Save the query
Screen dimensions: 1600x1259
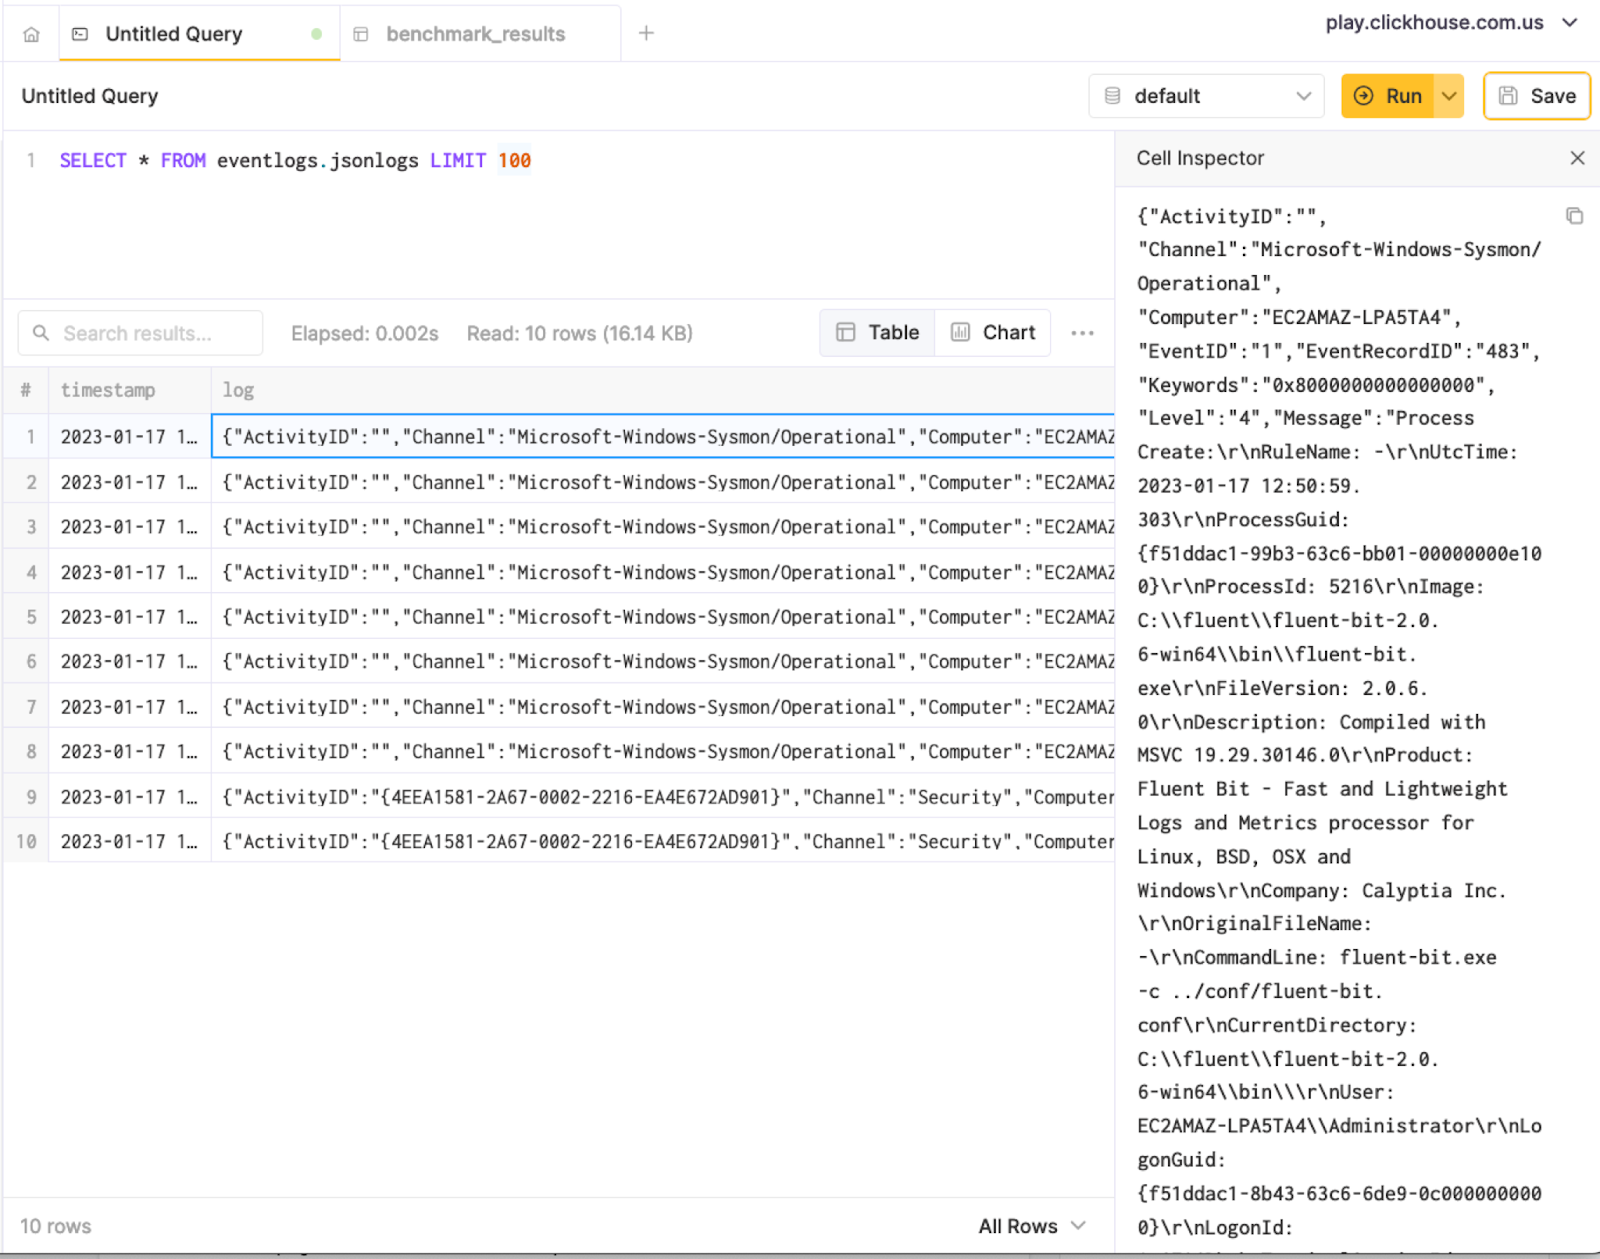(1536, 96)
